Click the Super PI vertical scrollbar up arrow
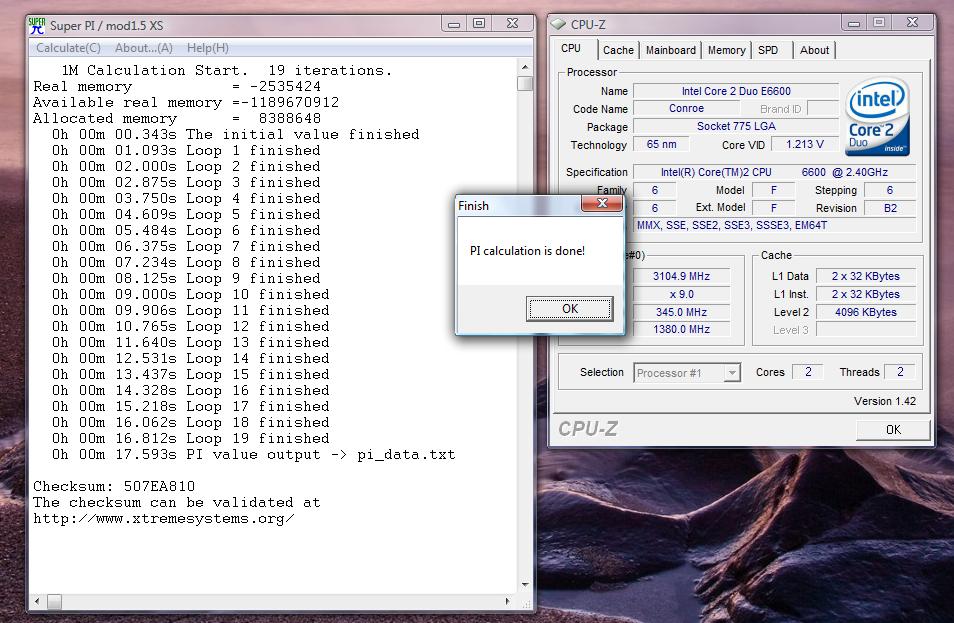The image size is (954, 623). click(x=524, y=67)
